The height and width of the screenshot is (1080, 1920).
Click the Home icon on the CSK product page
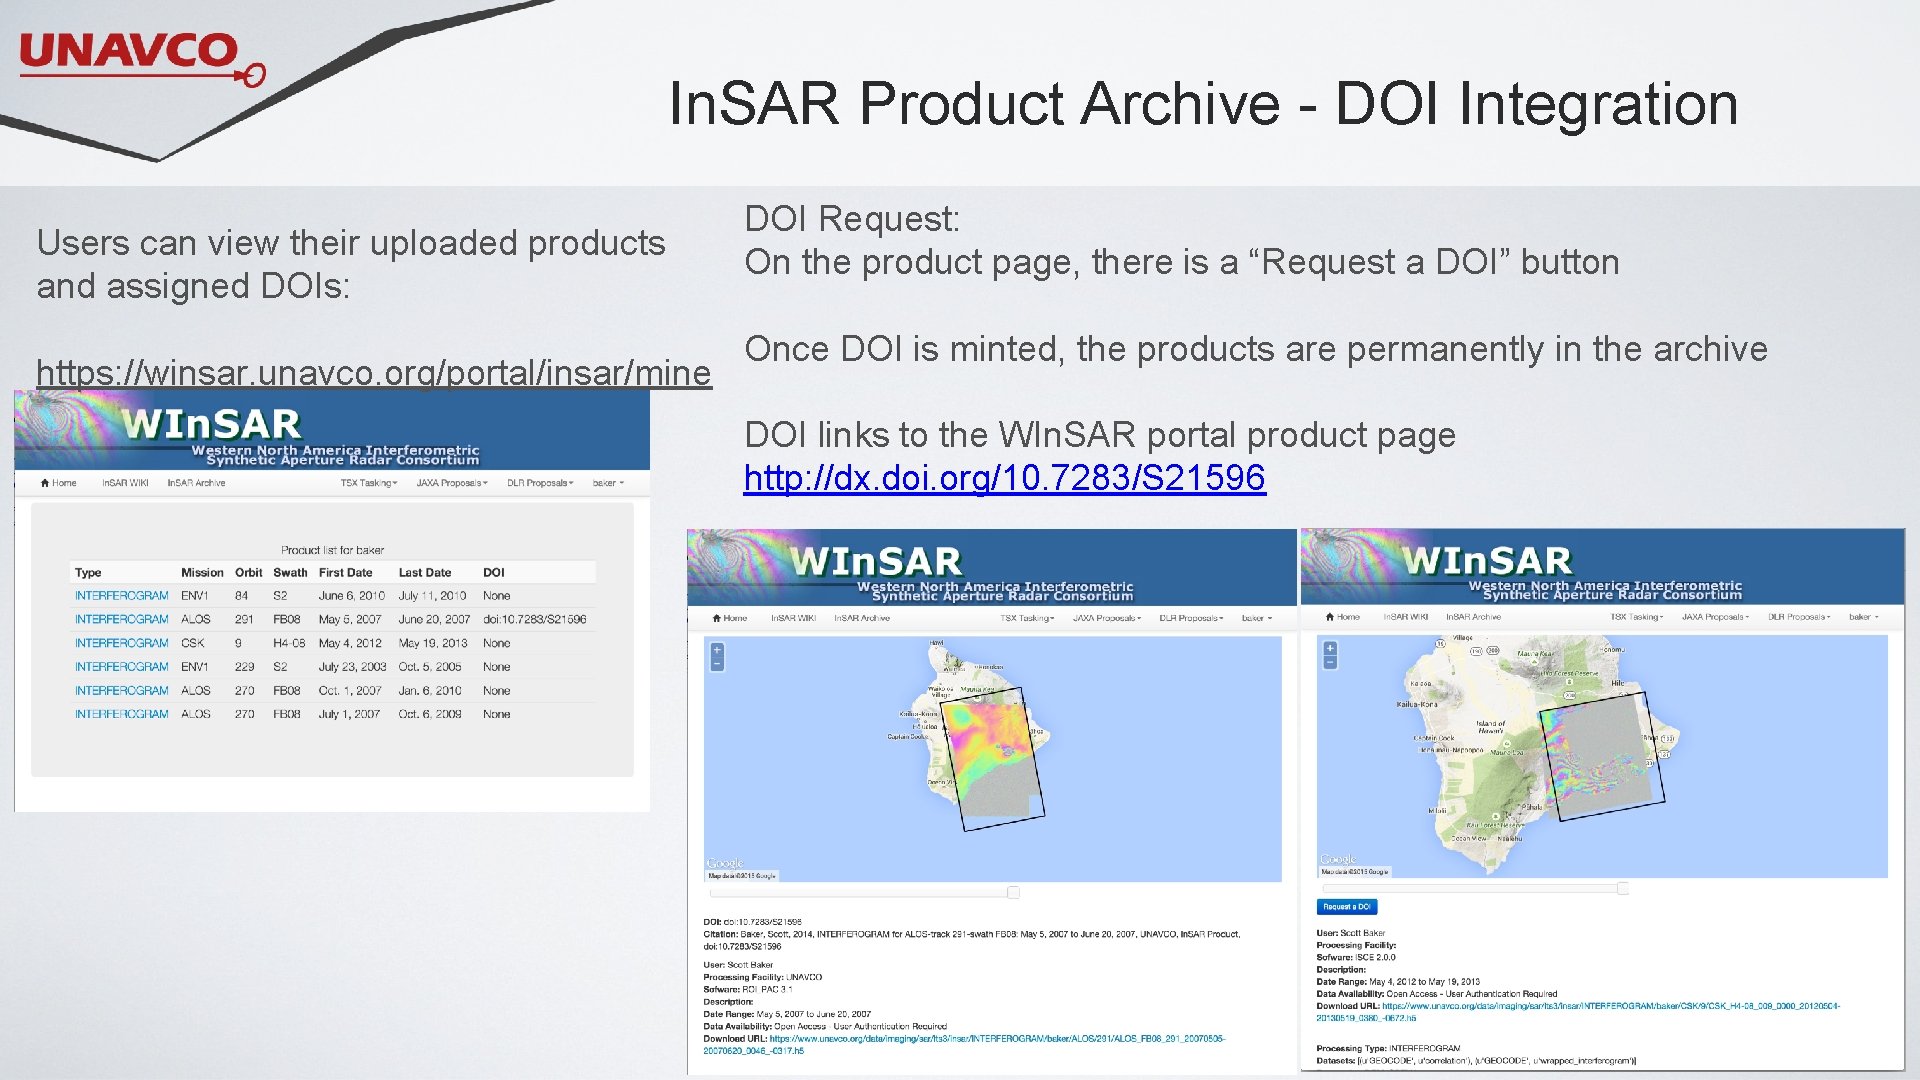(x=1330, y=617)
